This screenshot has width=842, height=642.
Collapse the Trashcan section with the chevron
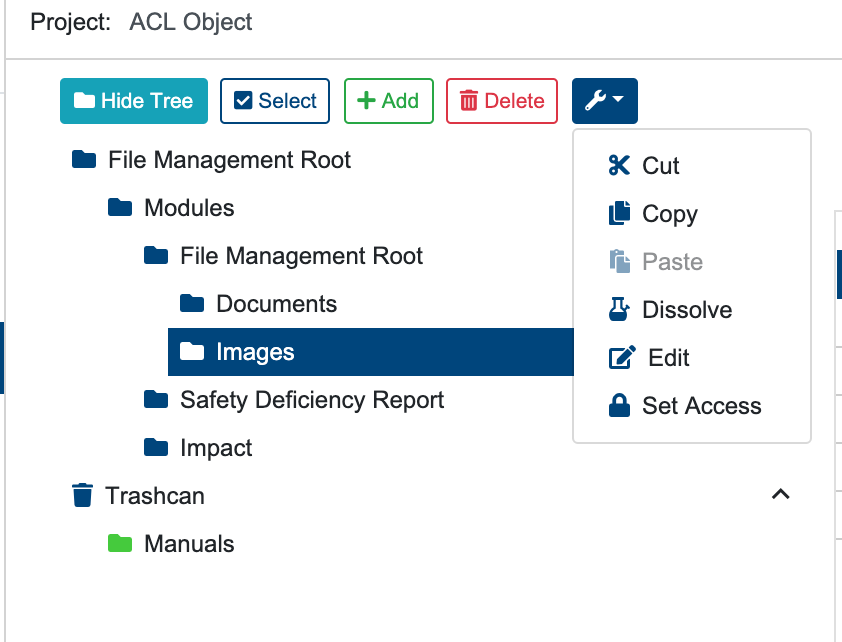[x=780, y=494]
